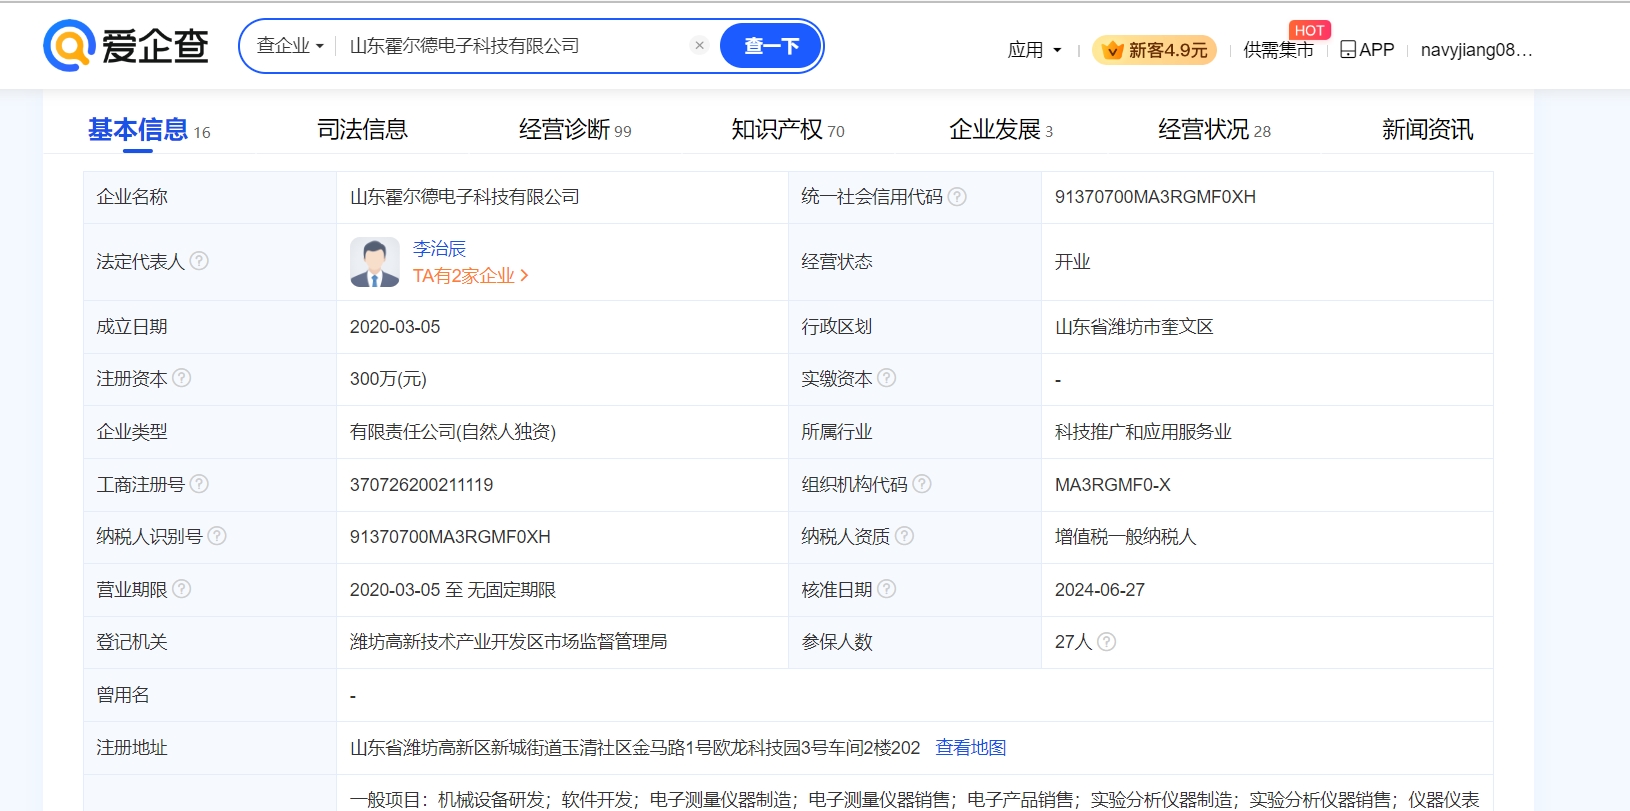The width and height of the screenshot is (1630, 811).
Task: Switch to the 司法信息 tab
Action: (x=362, y=130)
